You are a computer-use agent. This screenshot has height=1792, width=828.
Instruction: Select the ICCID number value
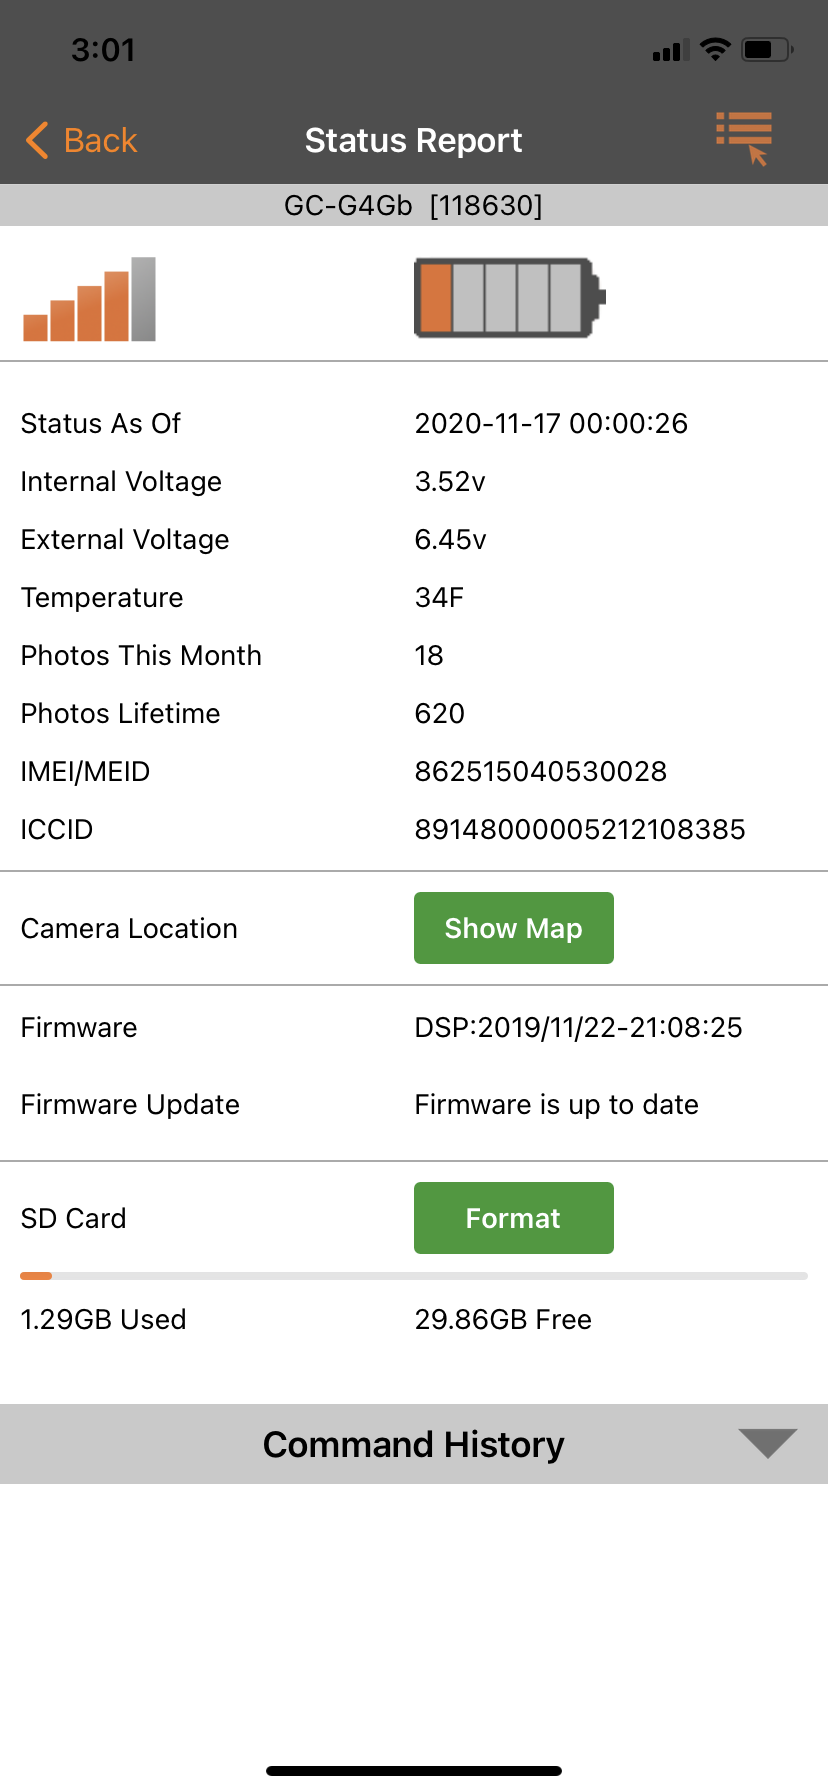(580, 829)
